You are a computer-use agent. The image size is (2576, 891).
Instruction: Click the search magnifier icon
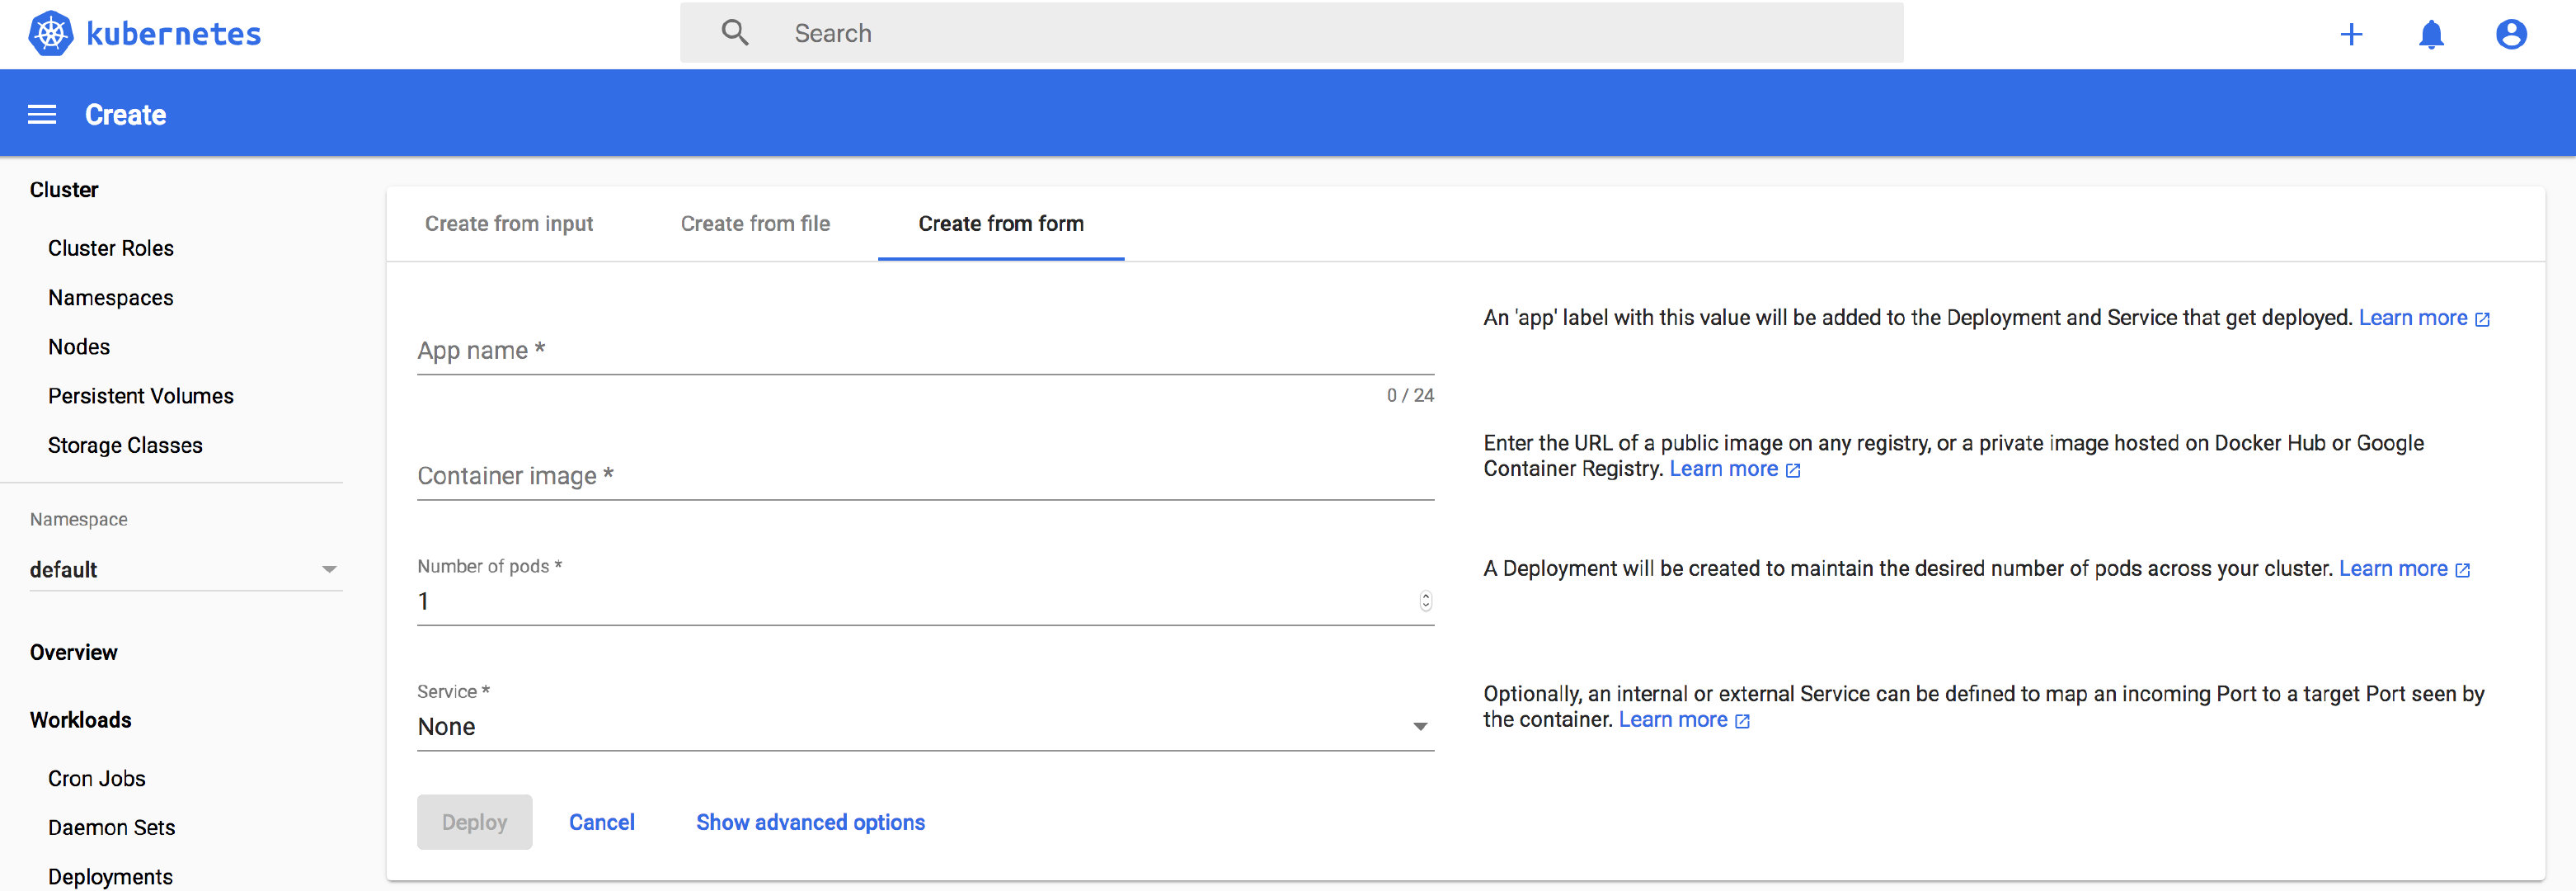pyautogui.click(x=735, y=33)
